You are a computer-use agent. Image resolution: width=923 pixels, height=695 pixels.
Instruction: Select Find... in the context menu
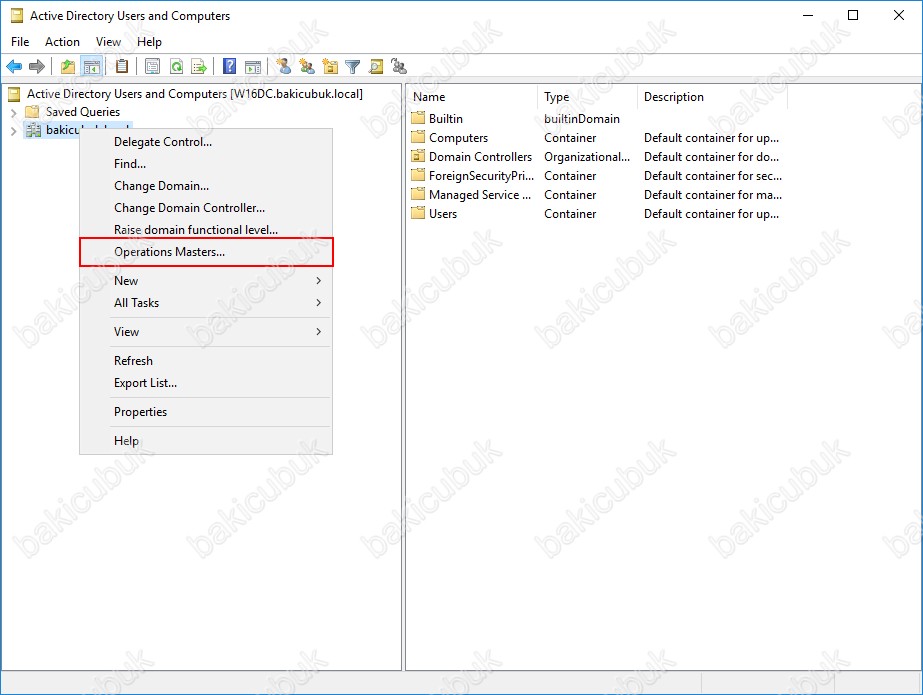[206, 164]
